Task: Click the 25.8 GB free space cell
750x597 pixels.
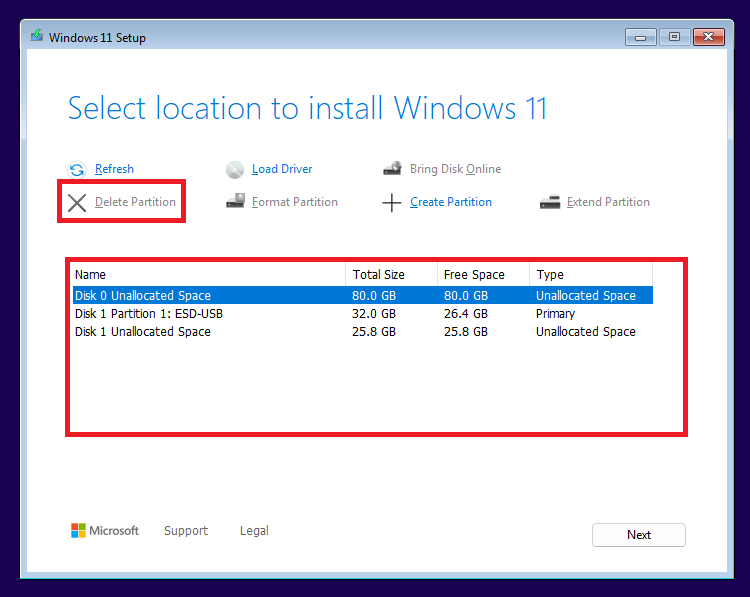Action: 466,332
